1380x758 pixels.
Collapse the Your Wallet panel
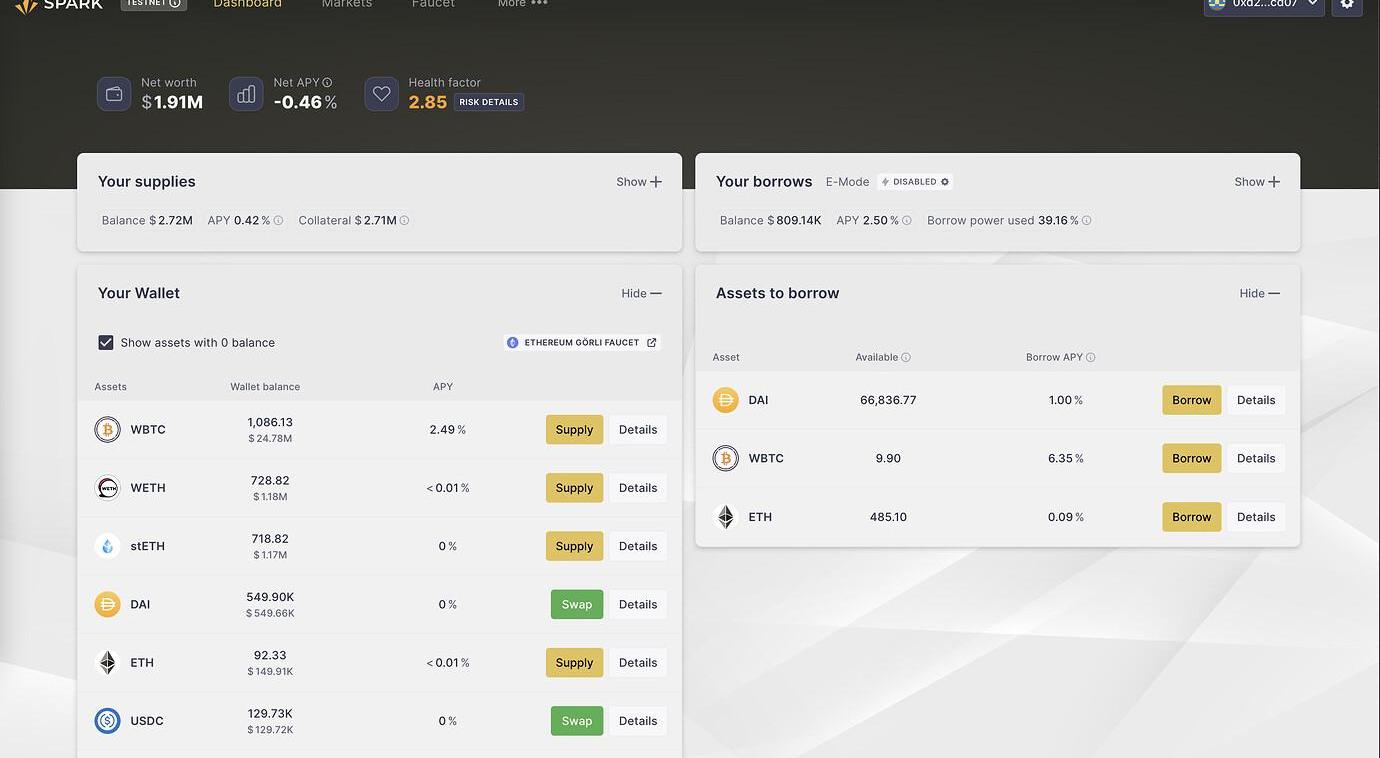641,294
